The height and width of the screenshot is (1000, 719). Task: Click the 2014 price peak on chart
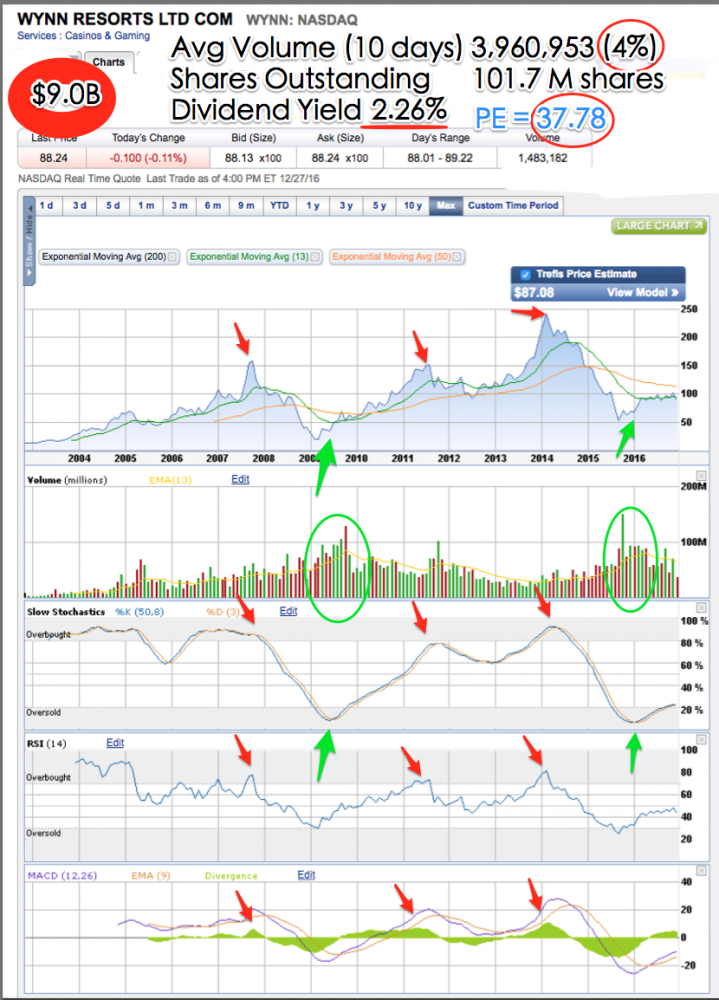pyautogui.click(x=543, y=316)
